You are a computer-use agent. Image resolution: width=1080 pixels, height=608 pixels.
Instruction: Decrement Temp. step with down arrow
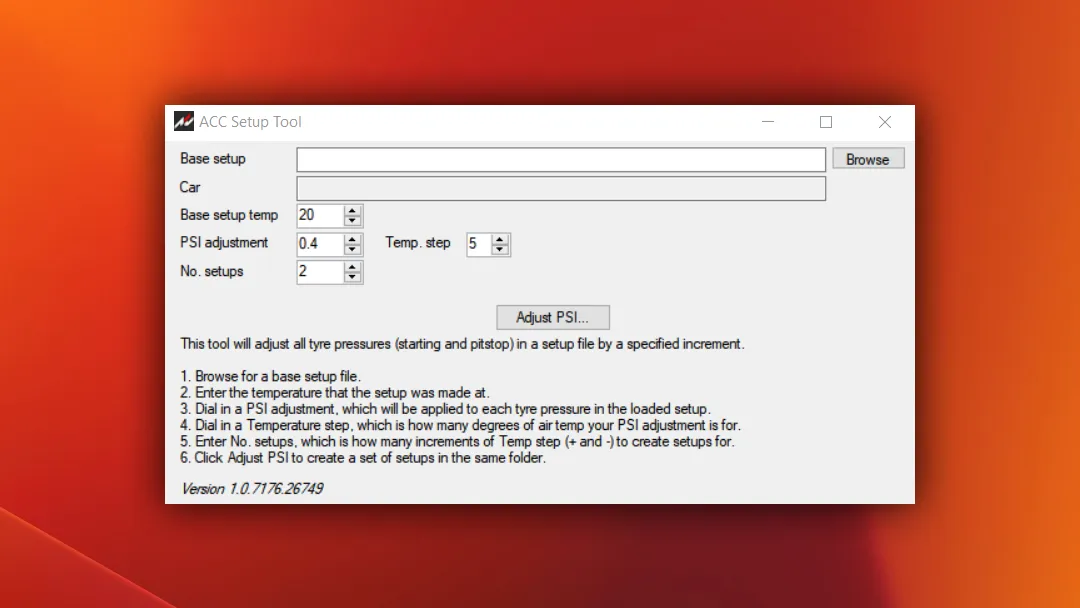coord(500,249)
